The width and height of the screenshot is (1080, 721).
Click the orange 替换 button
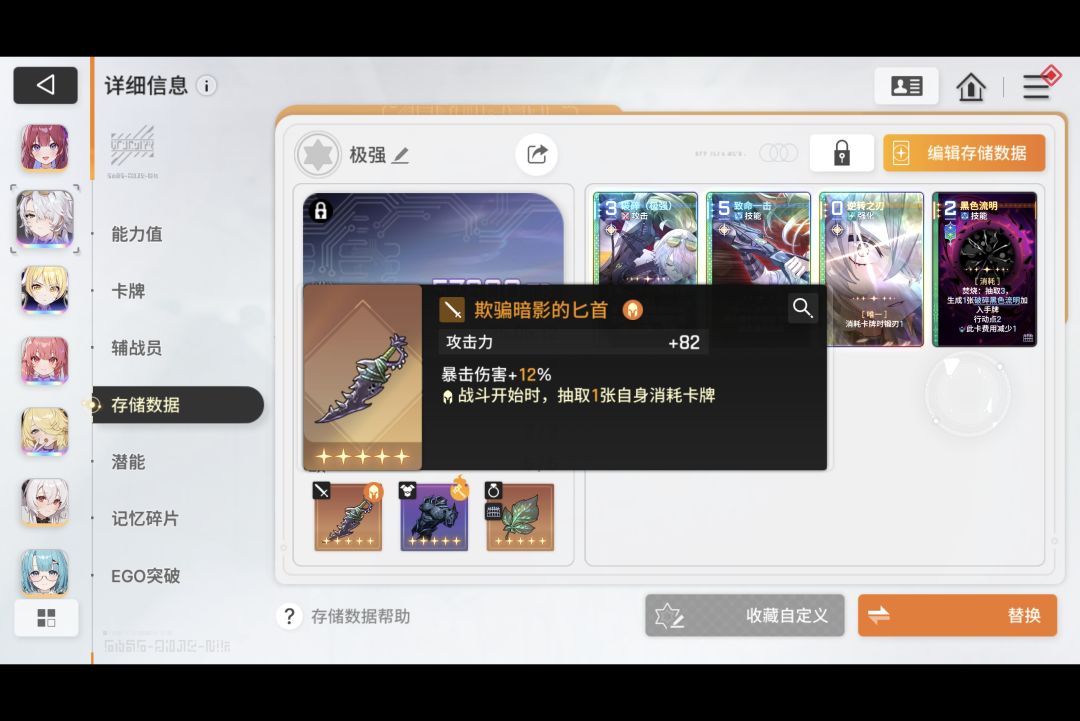click(957, 616)
